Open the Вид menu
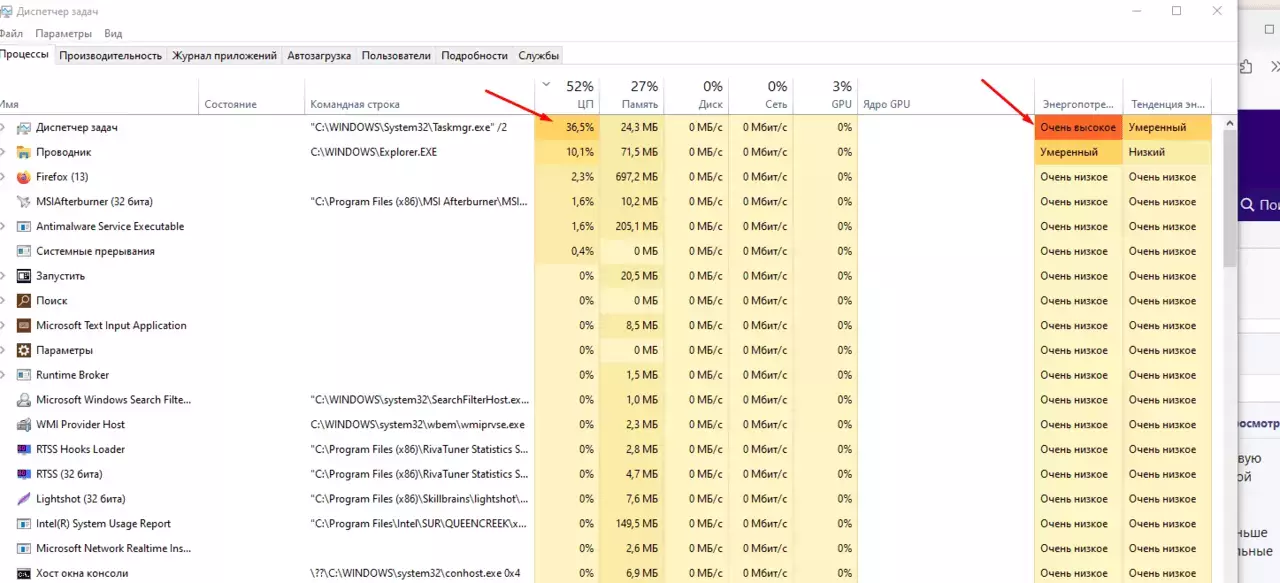 point(113,34)
